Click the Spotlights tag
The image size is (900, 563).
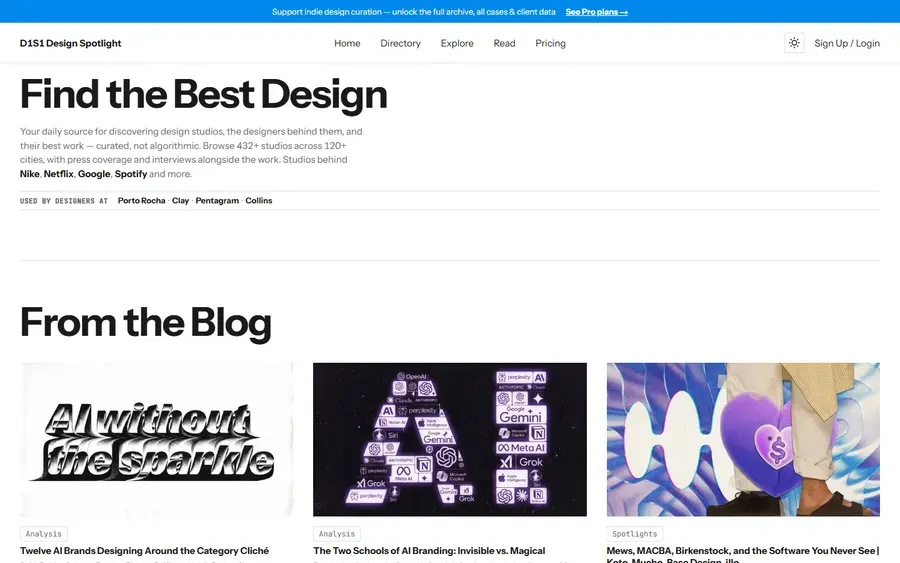[635, 534]
